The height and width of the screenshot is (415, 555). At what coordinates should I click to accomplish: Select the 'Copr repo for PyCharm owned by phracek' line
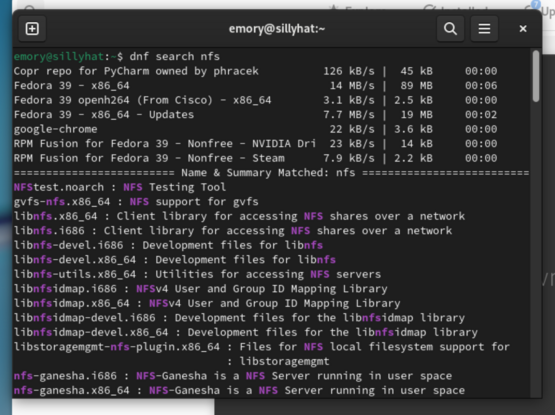point(255,71)
